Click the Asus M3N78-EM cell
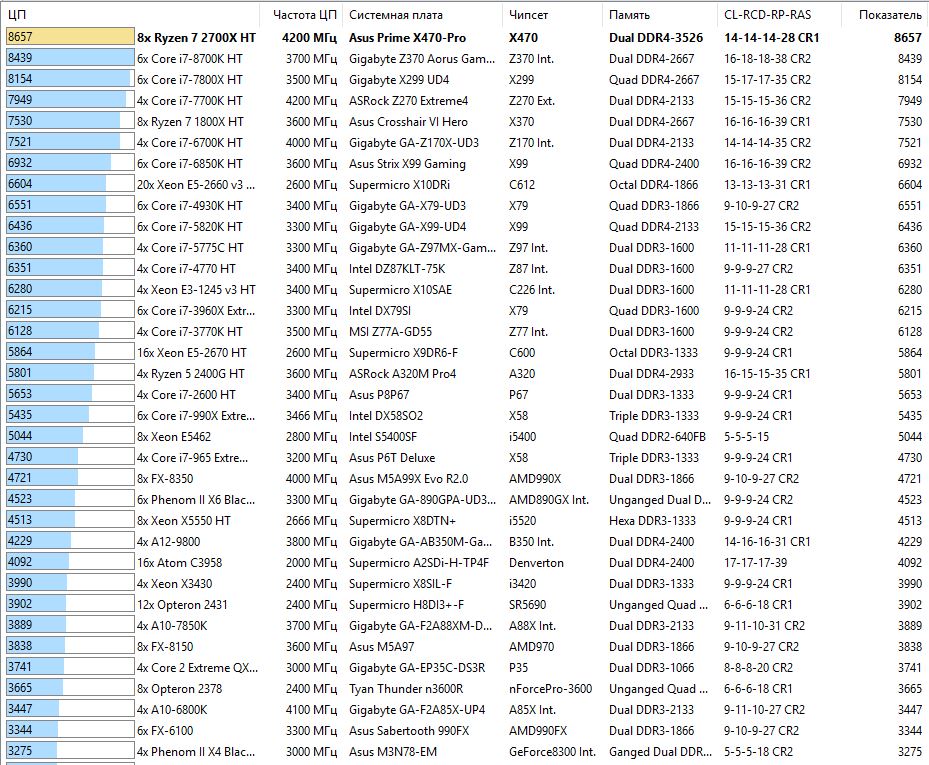Image resolution: width=929 pixels, height=765 pixels. pos(393,752)
